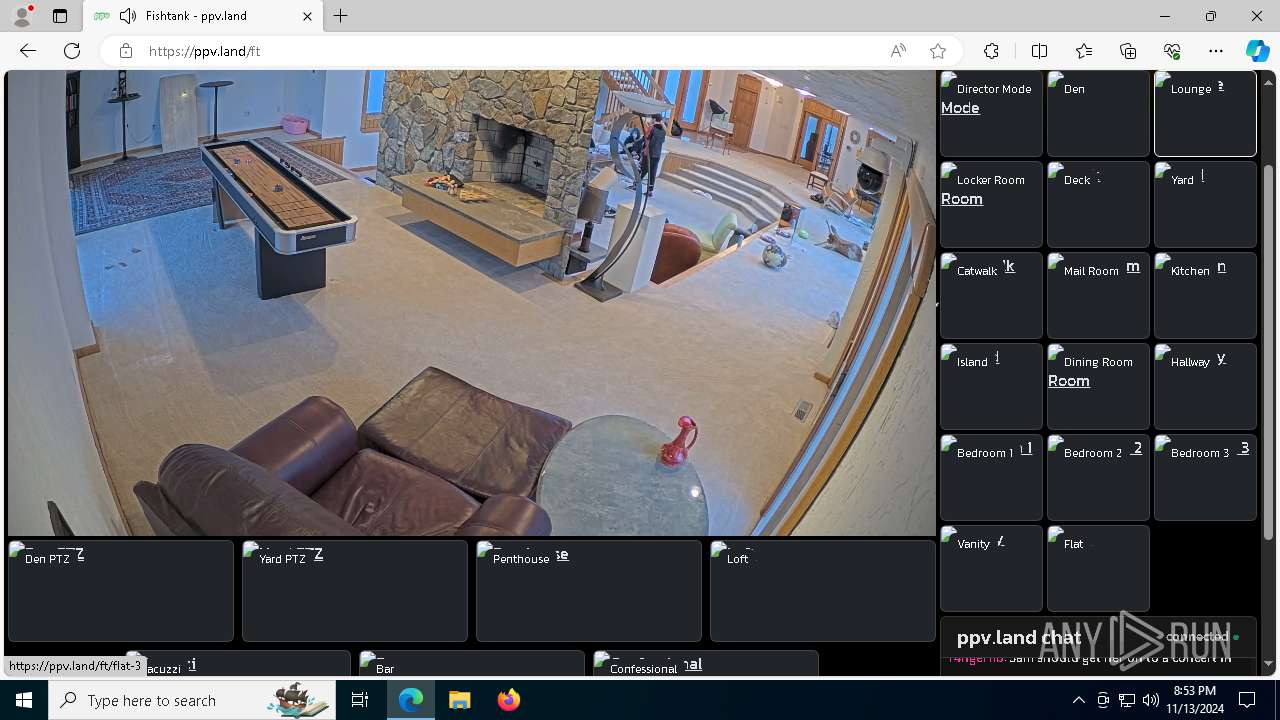Select the Lounge camera tile

coord(1205,113)
